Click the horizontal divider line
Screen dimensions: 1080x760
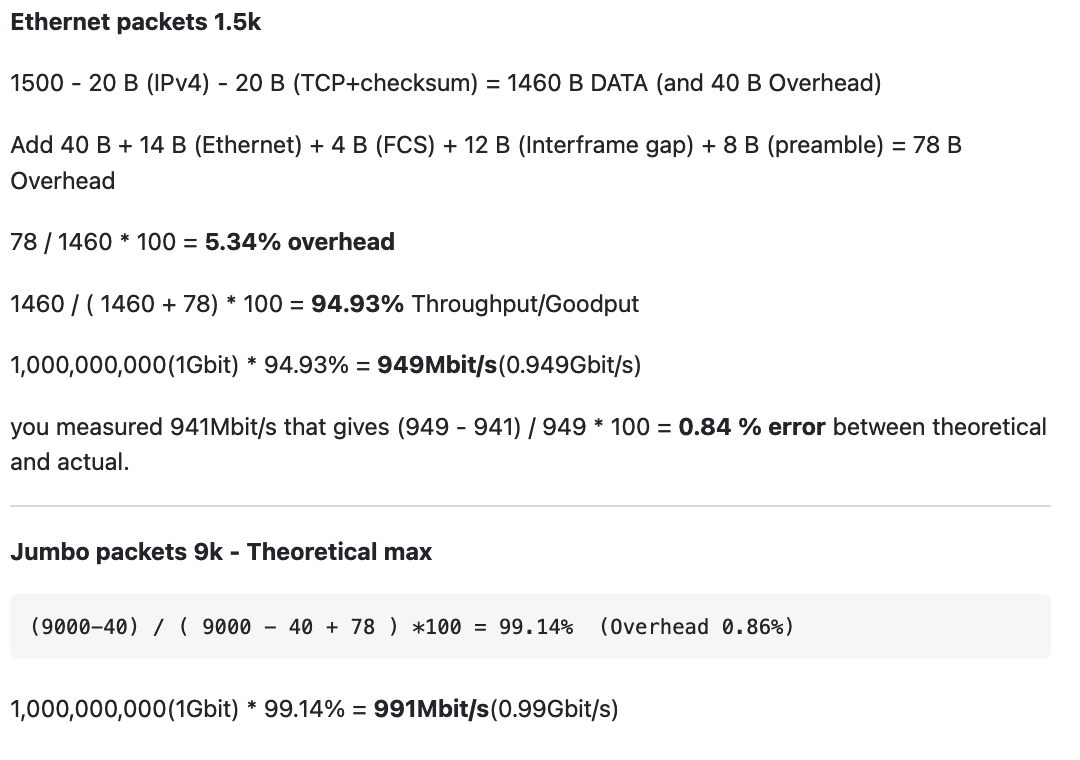pyautogui.click(x=530, y=506)
